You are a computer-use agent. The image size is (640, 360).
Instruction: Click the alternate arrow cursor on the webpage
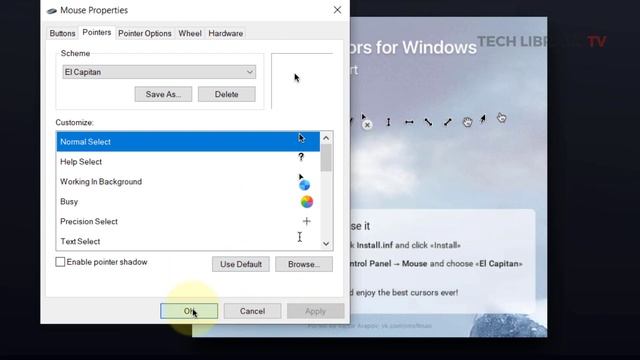tap(483, 119)
